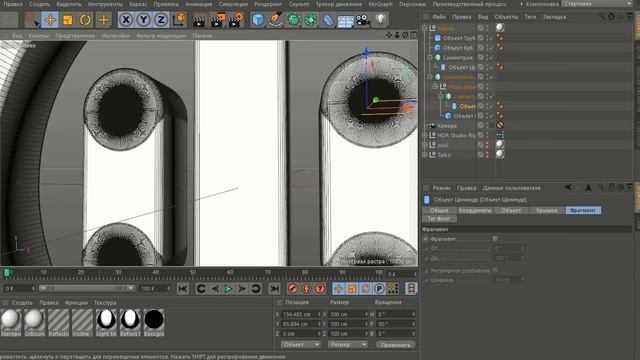Collapse the first Симметрия object expander
The height and width of the screenshot is (360, 640).
[x=430, y=58]
